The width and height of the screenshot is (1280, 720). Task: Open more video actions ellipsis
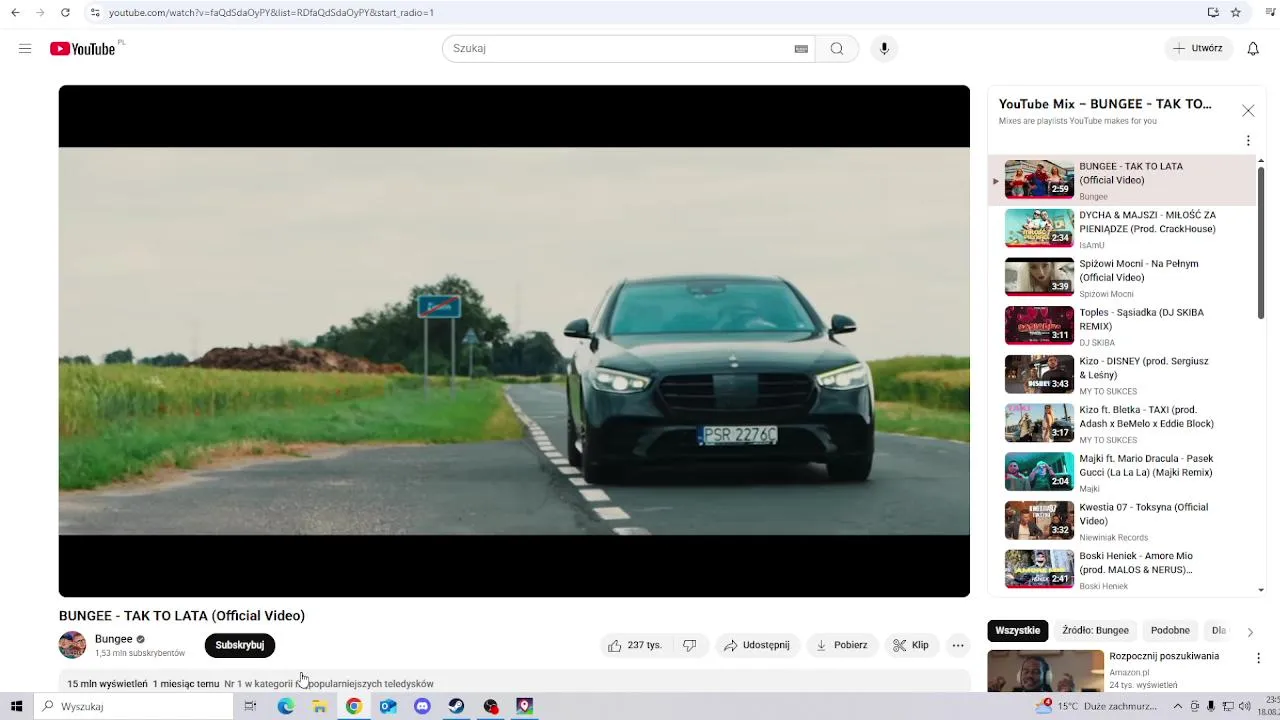[958, 645]
